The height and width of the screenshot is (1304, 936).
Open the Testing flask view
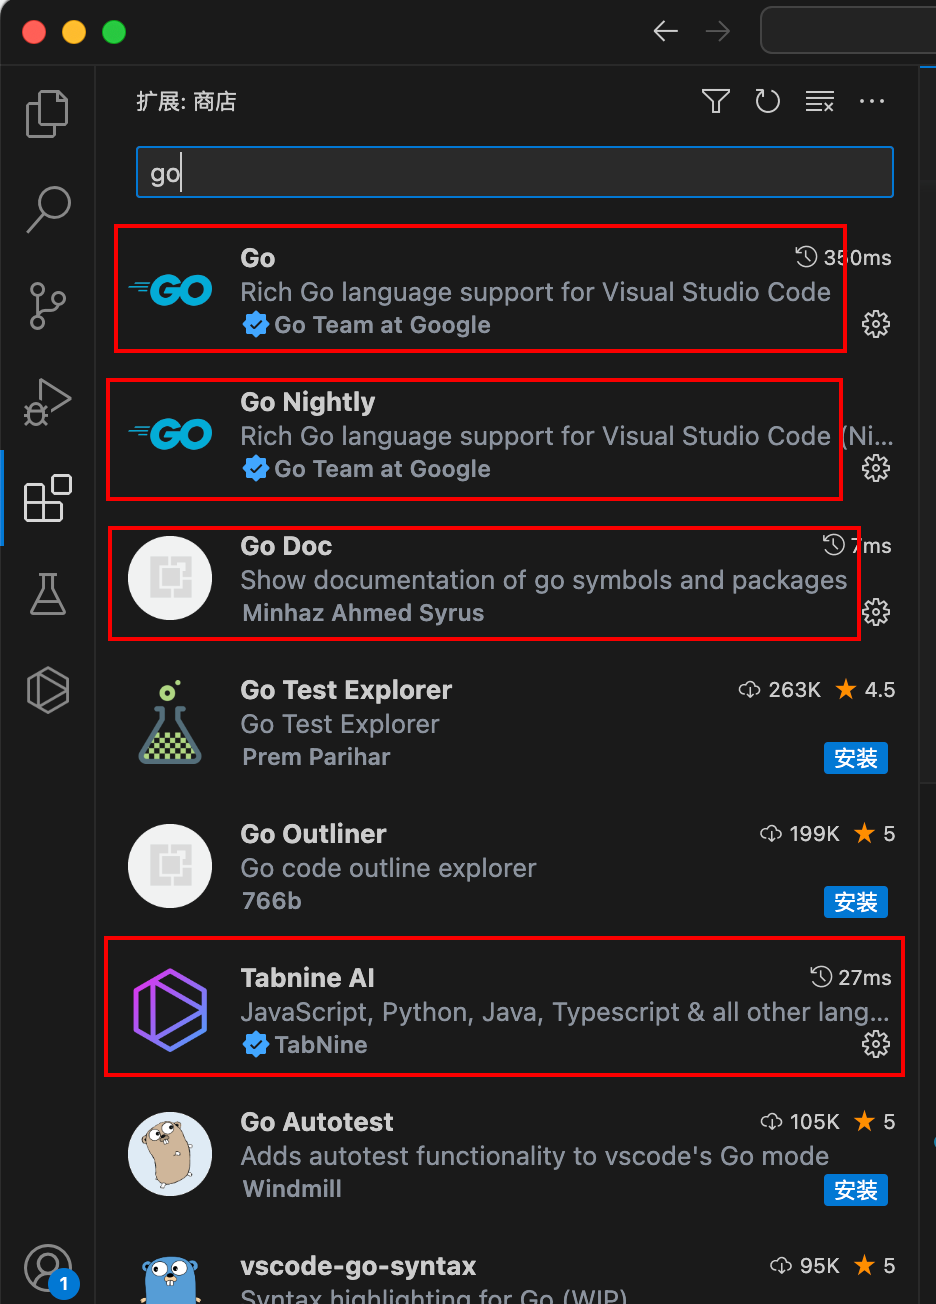coord(47,594)
